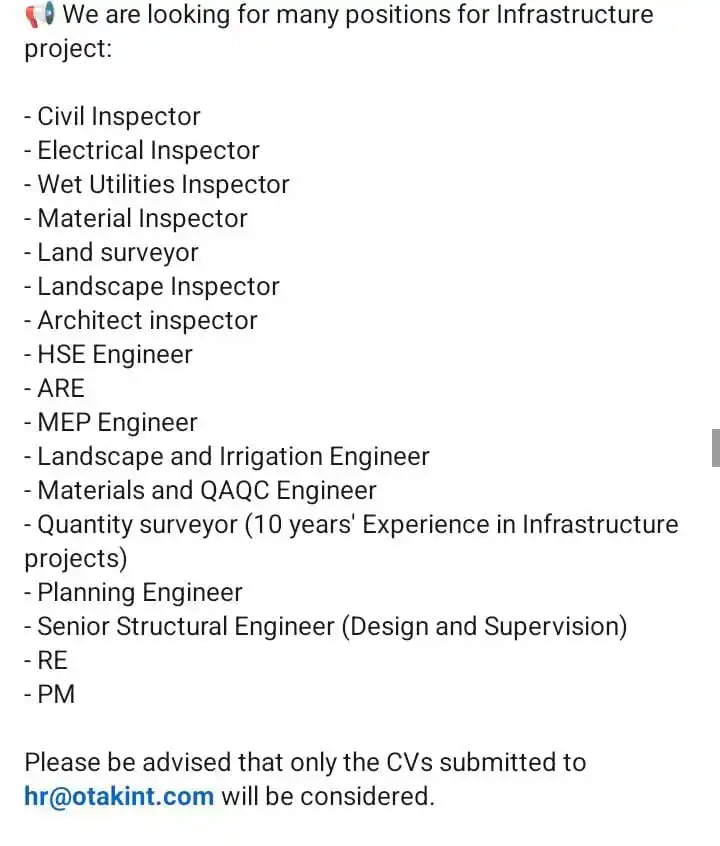Click the 'Landscape Inspector' line

click(152, 287)
